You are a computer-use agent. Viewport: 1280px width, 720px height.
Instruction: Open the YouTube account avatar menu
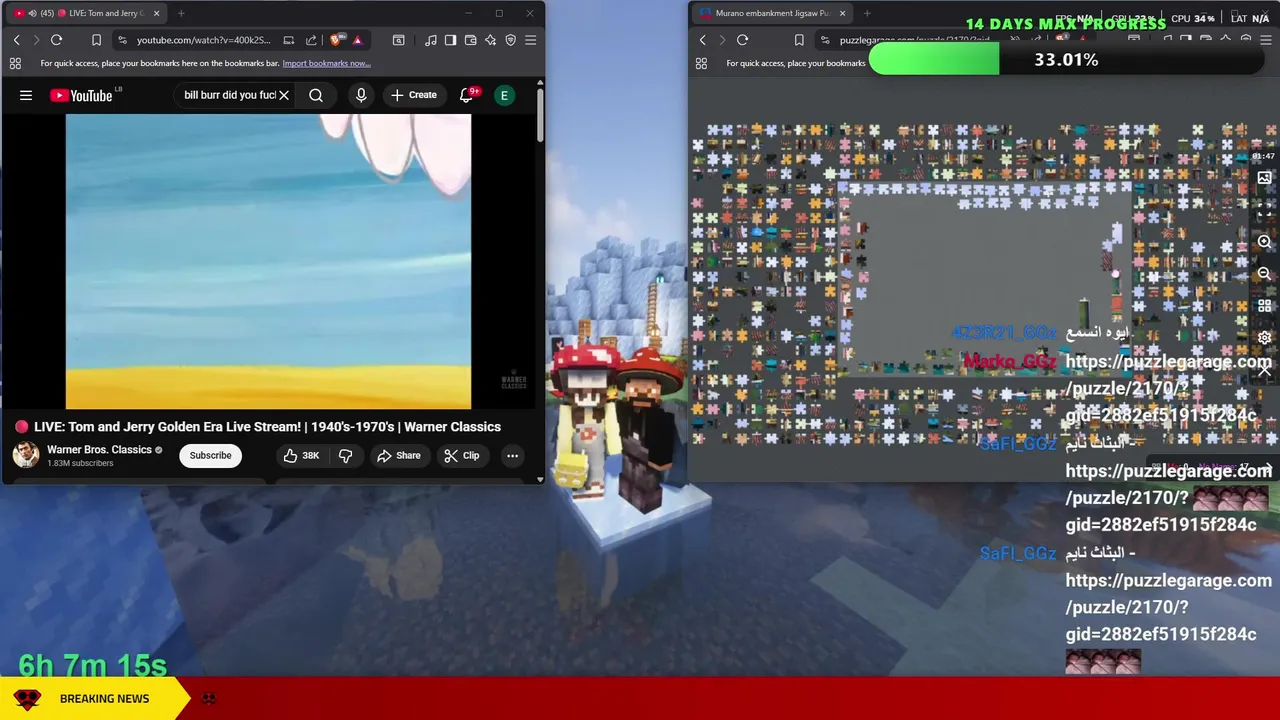[505, 95]
